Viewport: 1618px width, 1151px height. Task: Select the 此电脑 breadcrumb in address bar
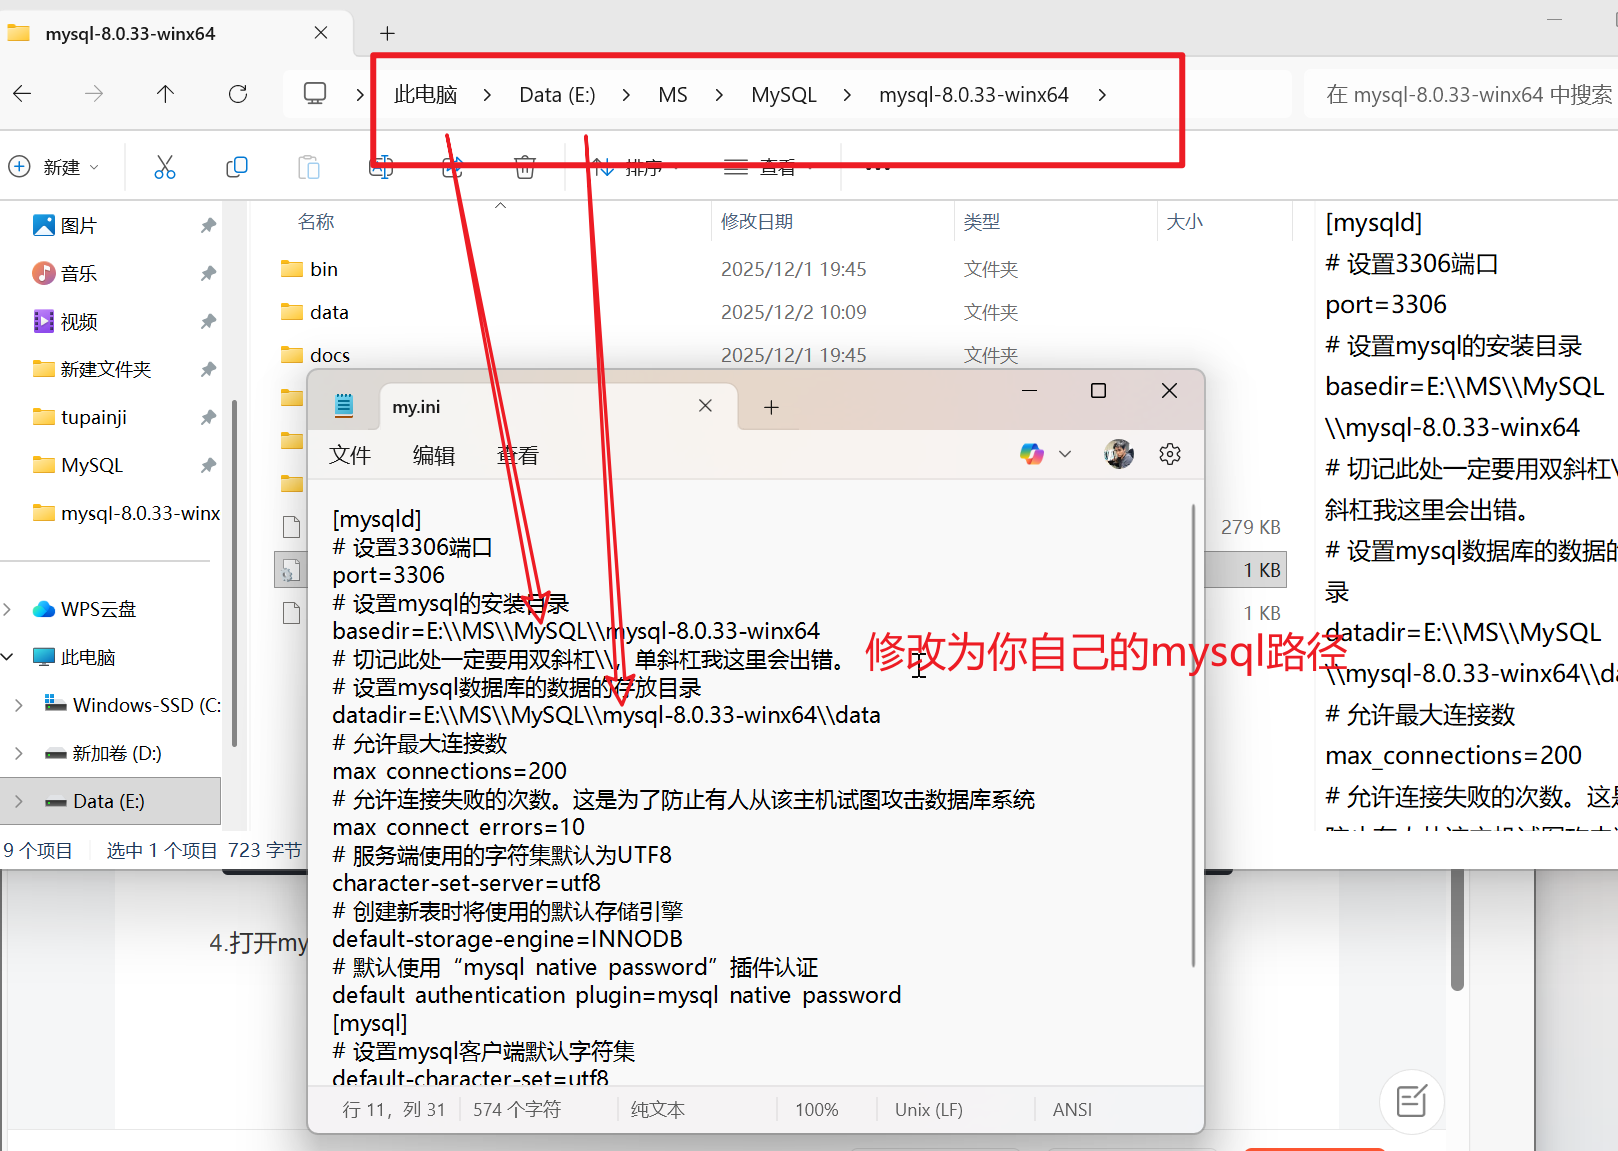(x=426, y=95)
